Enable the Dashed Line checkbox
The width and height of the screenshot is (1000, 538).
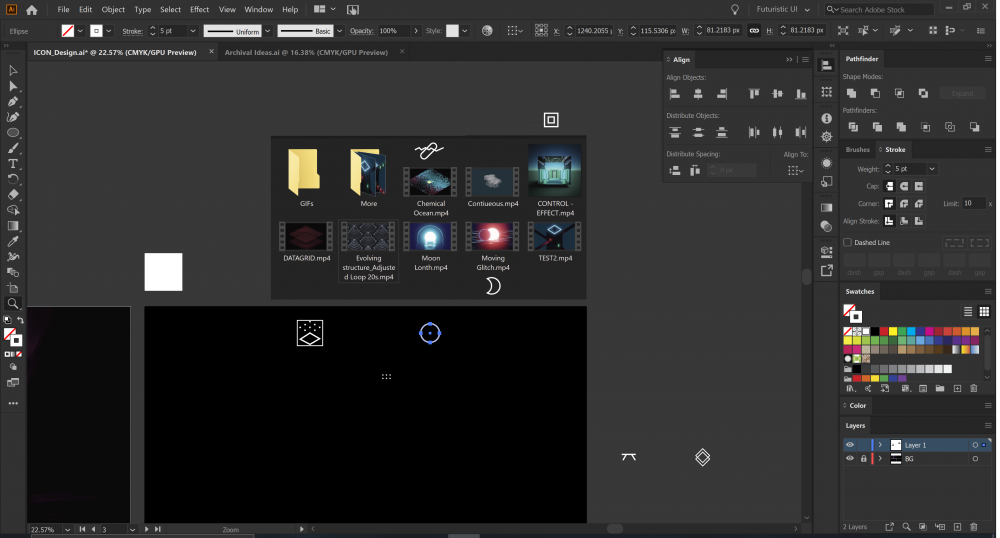pos(848,243)
